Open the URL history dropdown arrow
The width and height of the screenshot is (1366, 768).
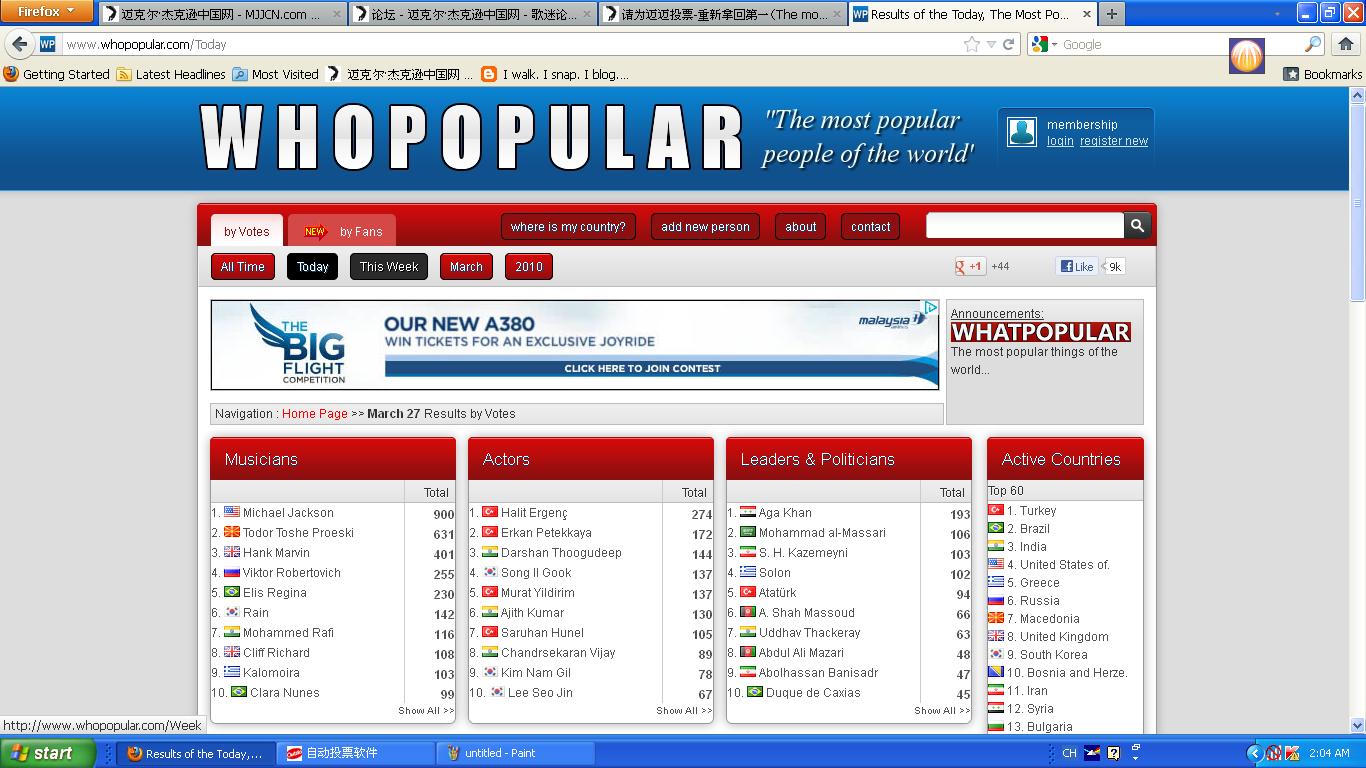pos(991,44)
